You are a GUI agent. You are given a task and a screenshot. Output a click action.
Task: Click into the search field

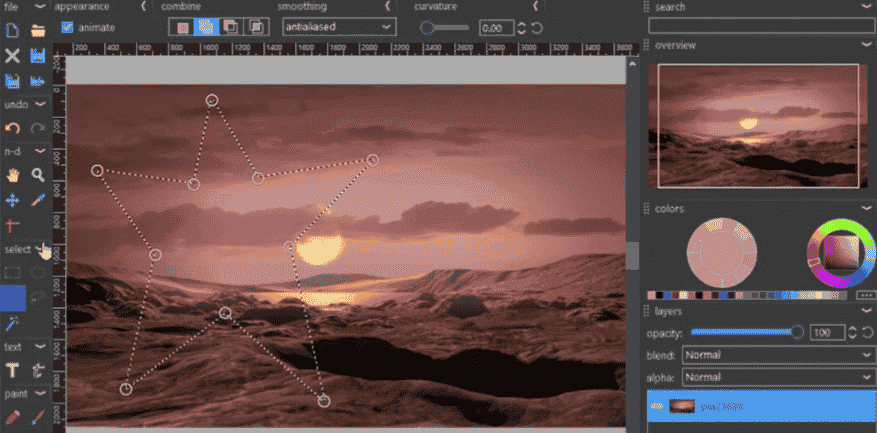point(761,26)
